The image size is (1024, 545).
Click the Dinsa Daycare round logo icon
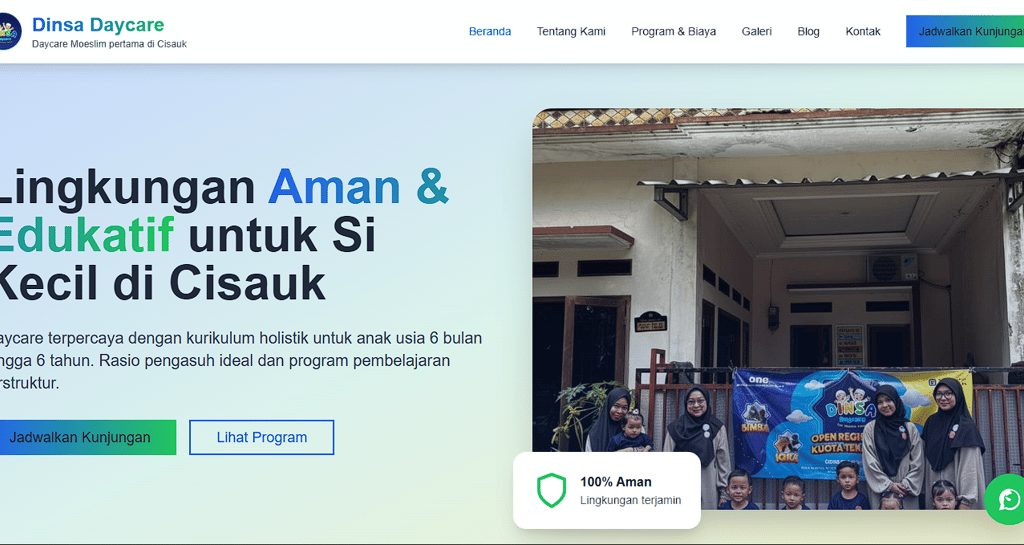pyautogui.click(x=10, y=31)
